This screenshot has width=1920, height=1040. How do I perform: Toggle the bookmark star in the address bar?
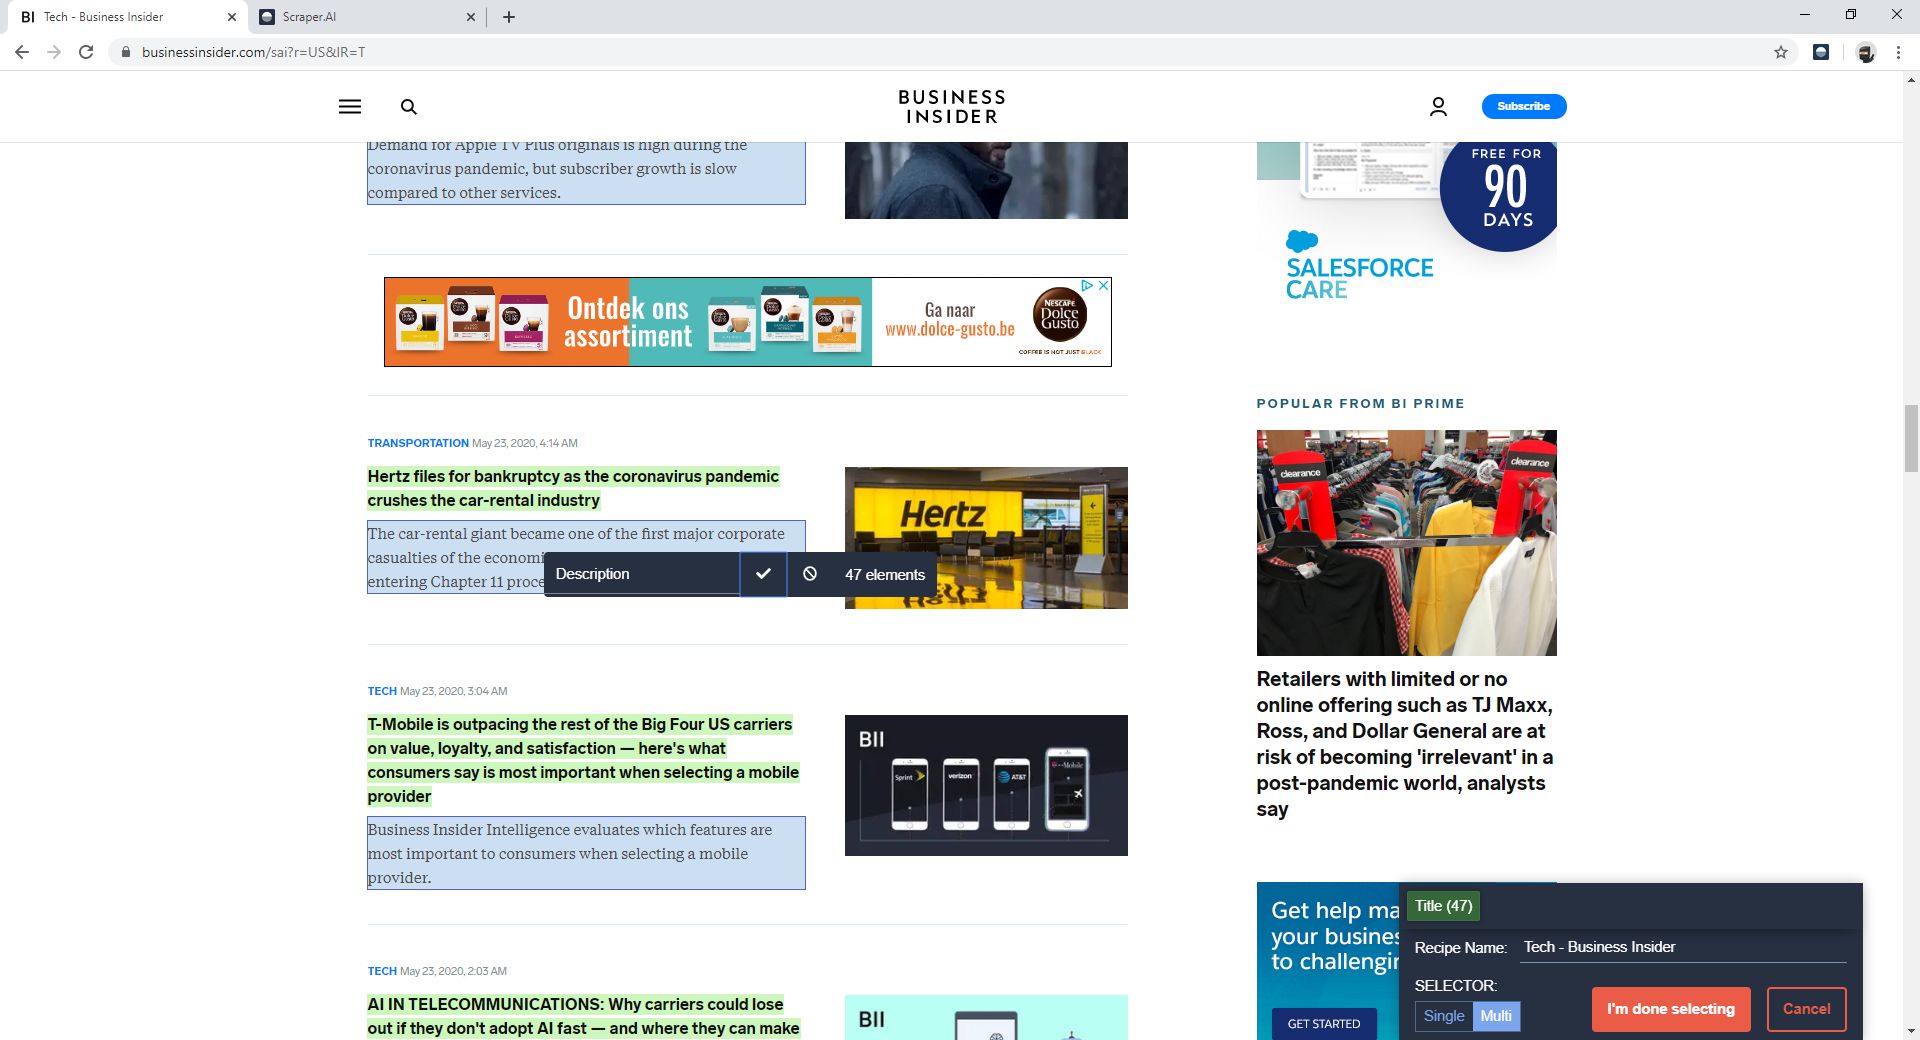[1781, 52]
